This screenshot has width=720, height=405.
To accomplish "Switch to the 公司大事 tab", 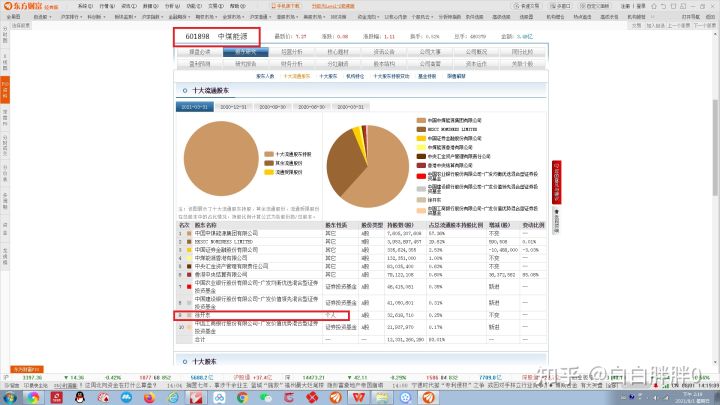I will pos(430,52).
